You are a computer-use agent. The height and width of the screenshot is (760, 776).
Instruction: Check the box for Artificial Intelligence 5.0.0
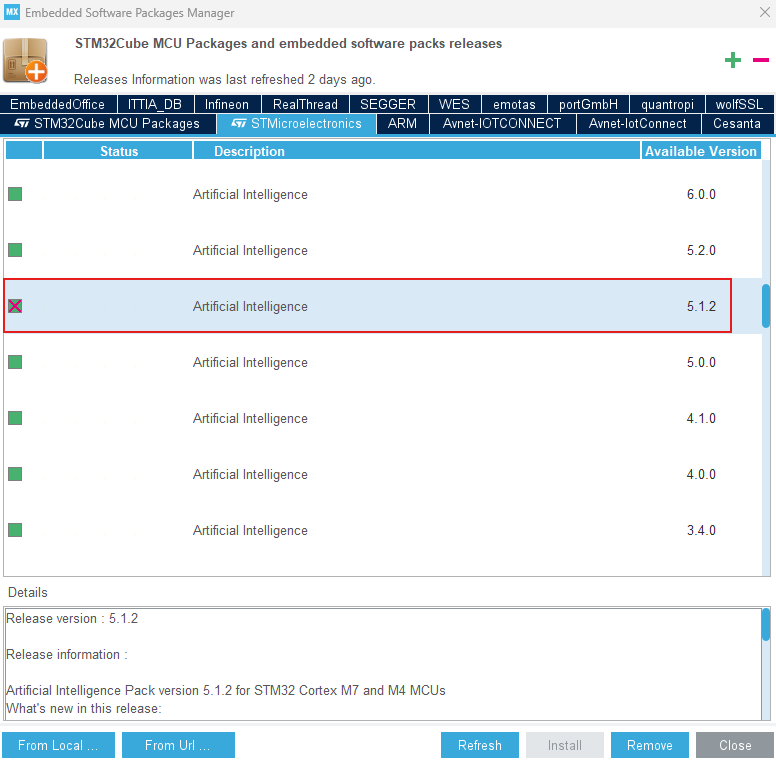[15, 362]
